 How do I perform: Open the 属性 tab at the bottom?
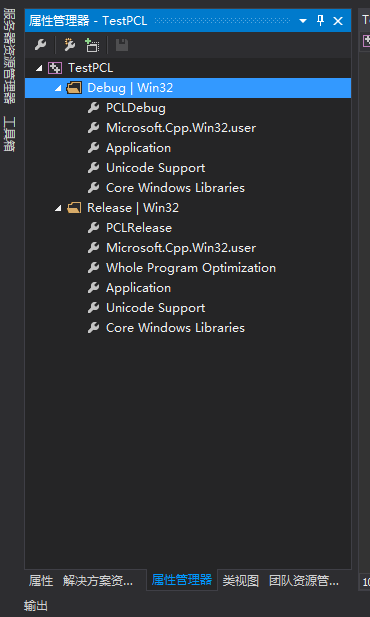(41, 580)
